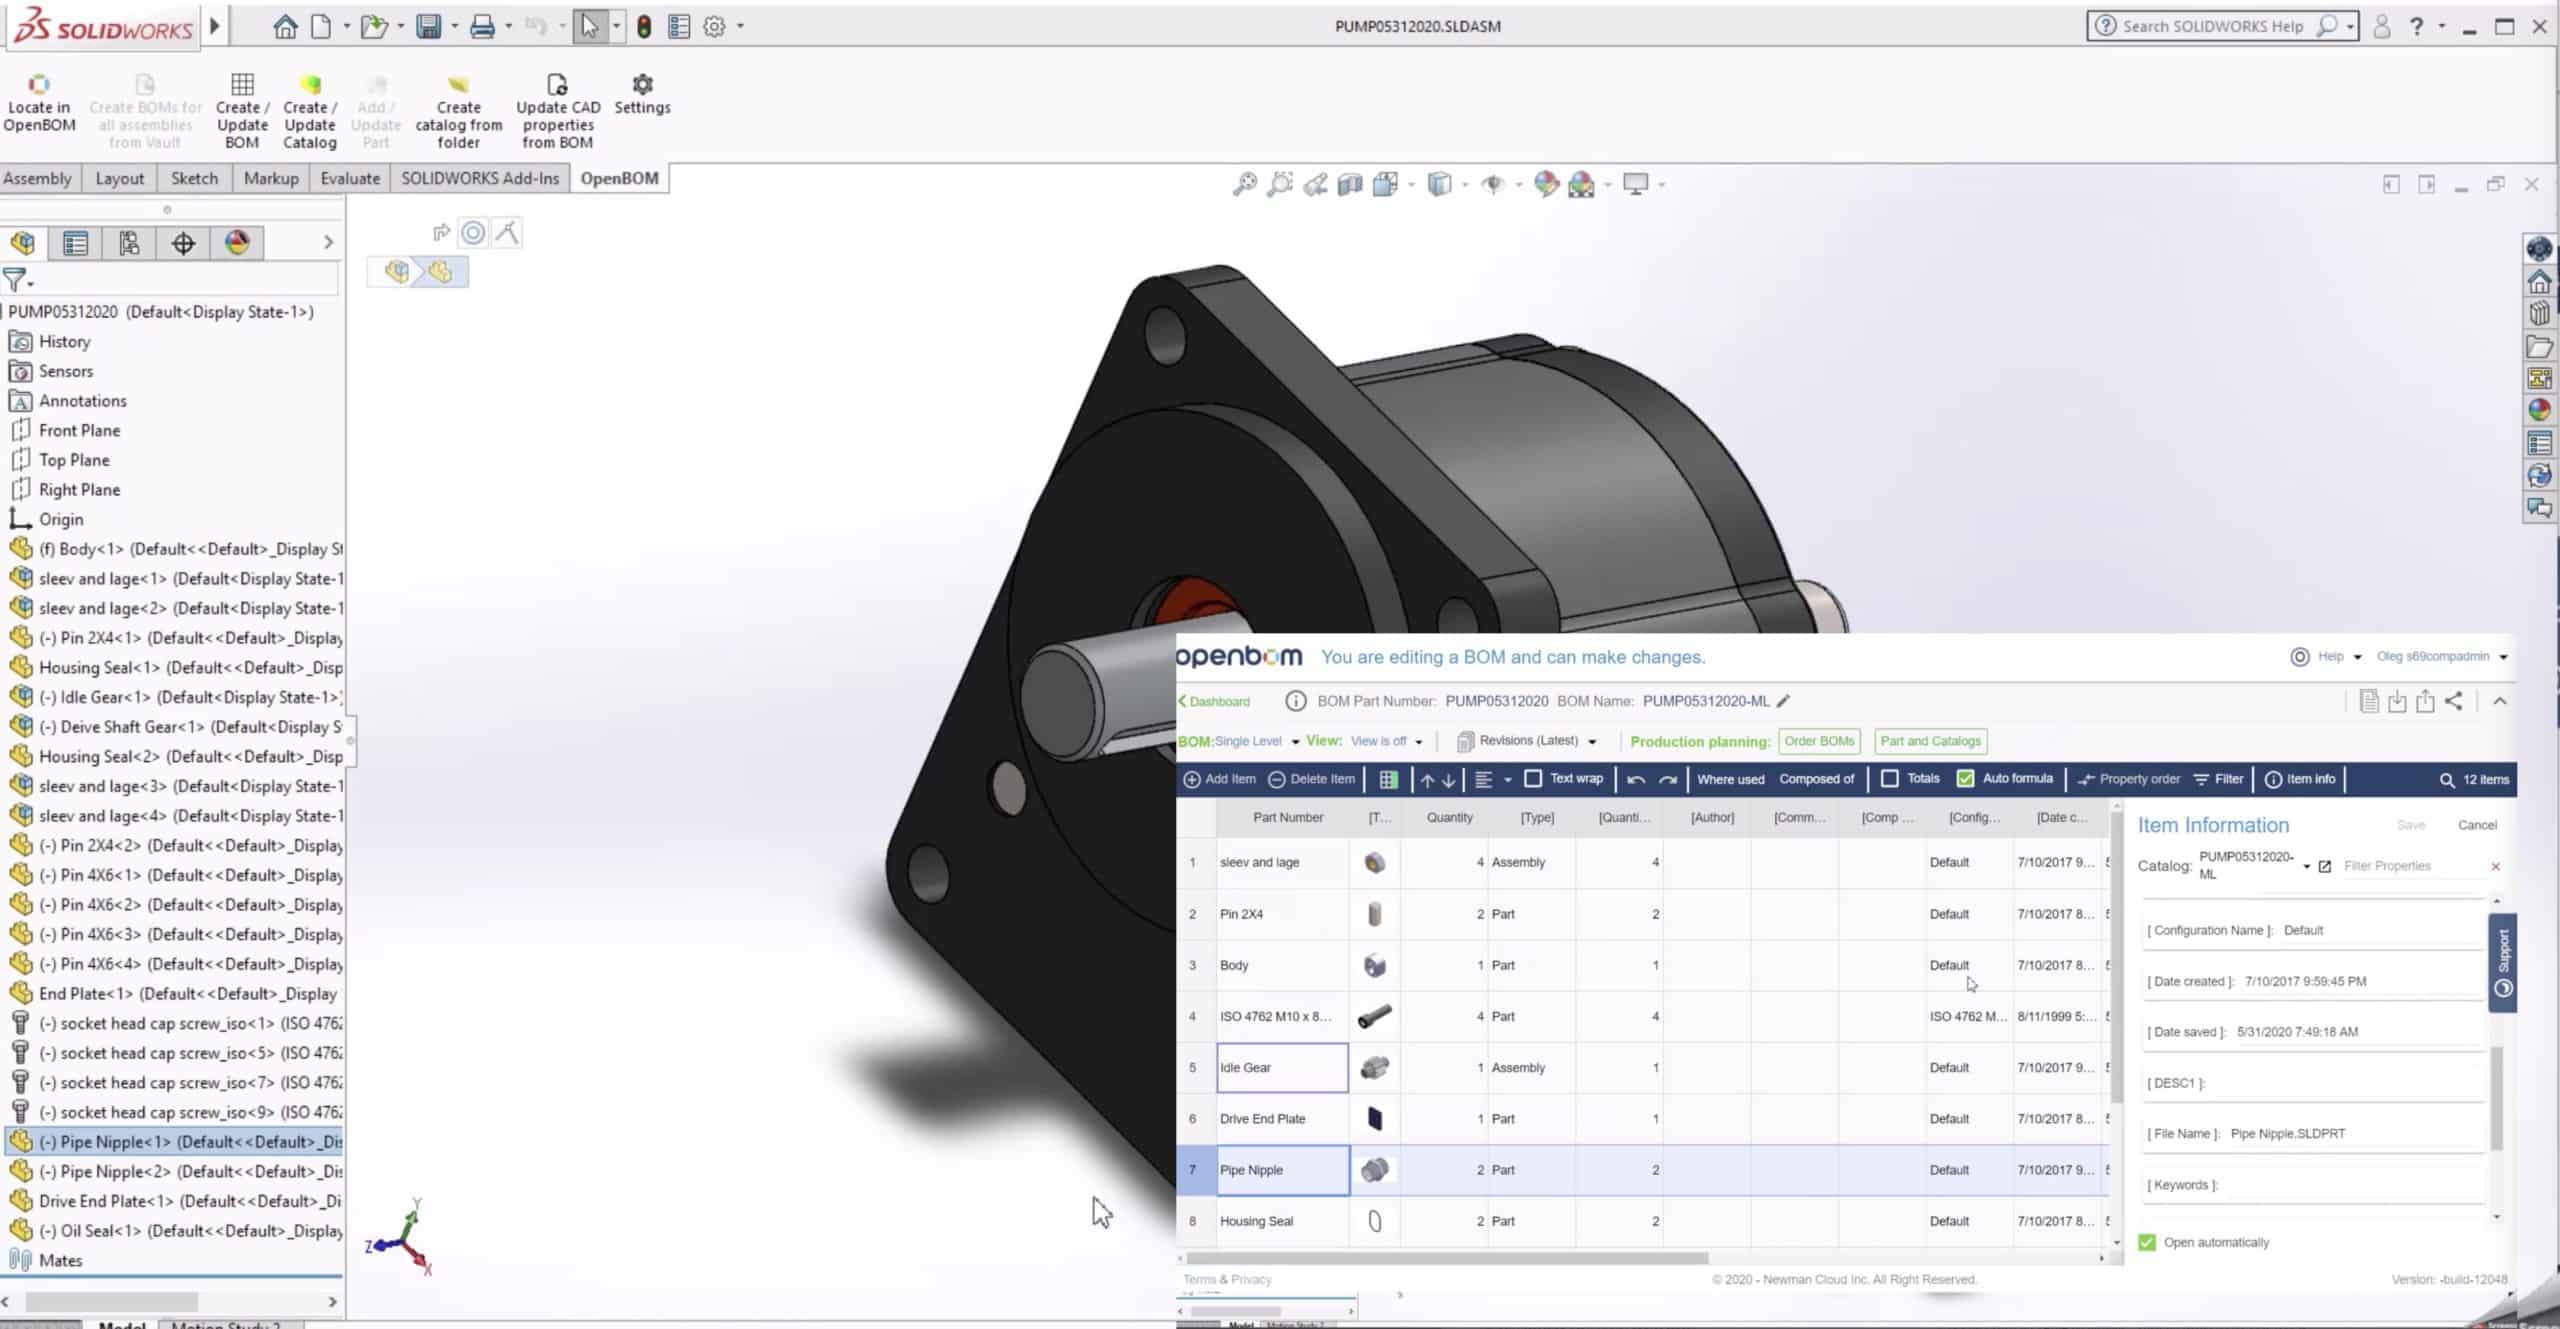Click Add Item in OpenBOM toolbar
The height and width of the screenshot is (1329, 2560).
pyautogui.click(x=1220, y=779)
